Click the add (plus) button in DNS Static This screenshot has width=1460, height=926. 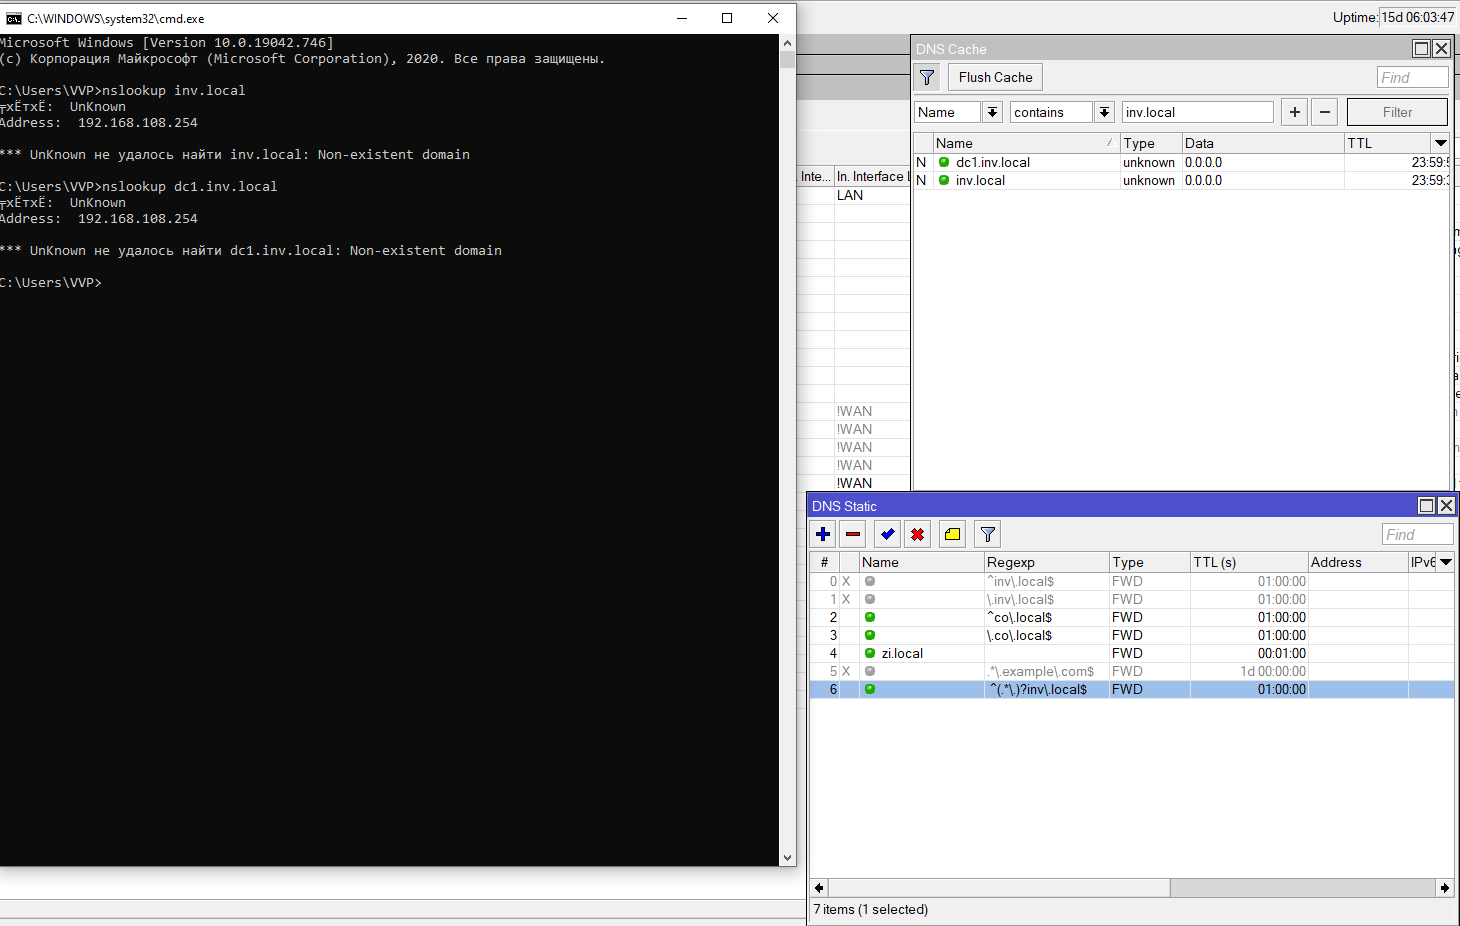click(823, 534)
